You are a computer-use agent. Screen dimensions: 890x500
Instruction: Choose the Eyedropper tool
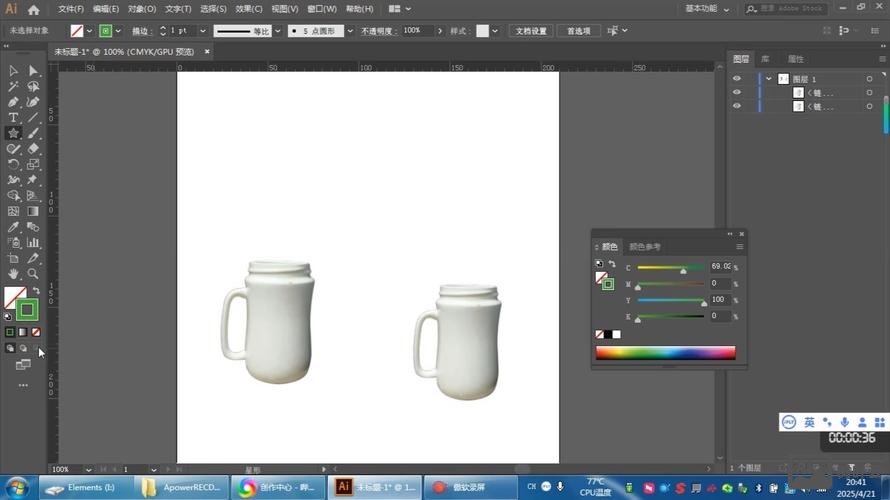coord(13,227)
